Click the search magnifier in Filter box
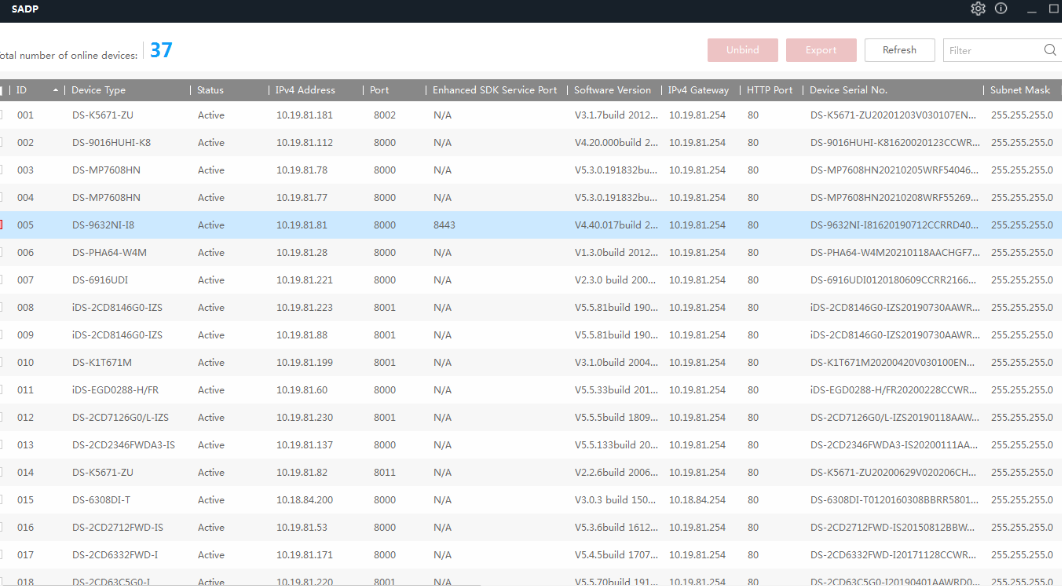The image size is (1062, 586). click(1049, 50)
